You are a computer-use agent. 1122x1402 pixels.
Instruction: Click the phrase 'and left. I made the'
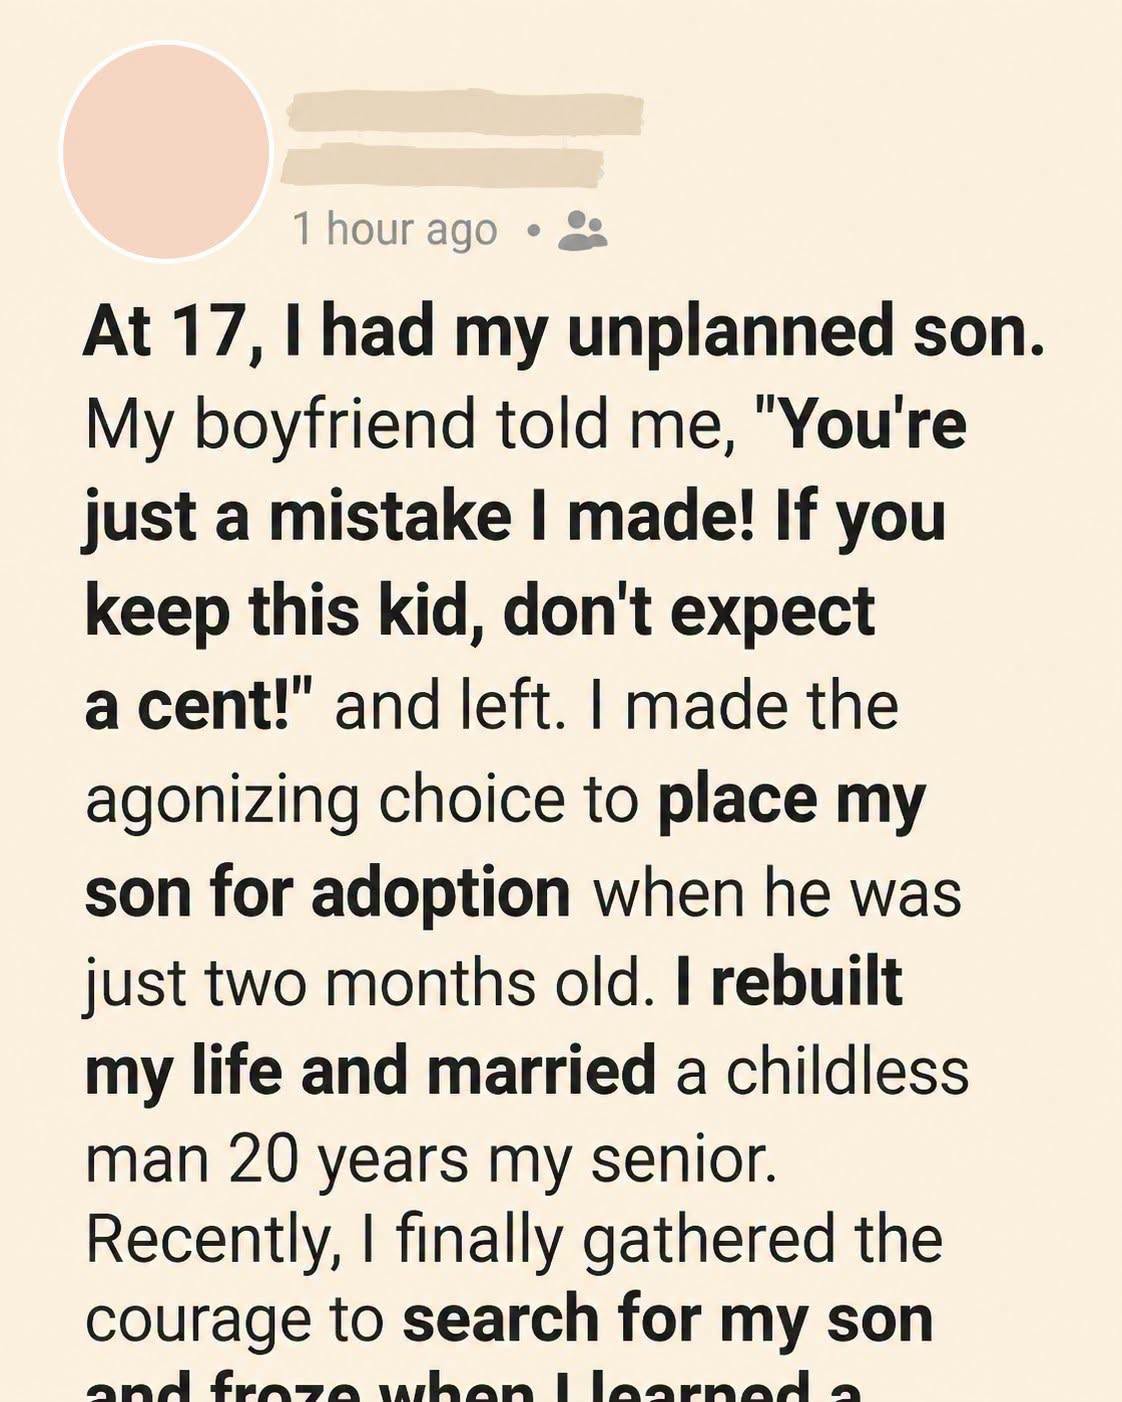(617, 706)
